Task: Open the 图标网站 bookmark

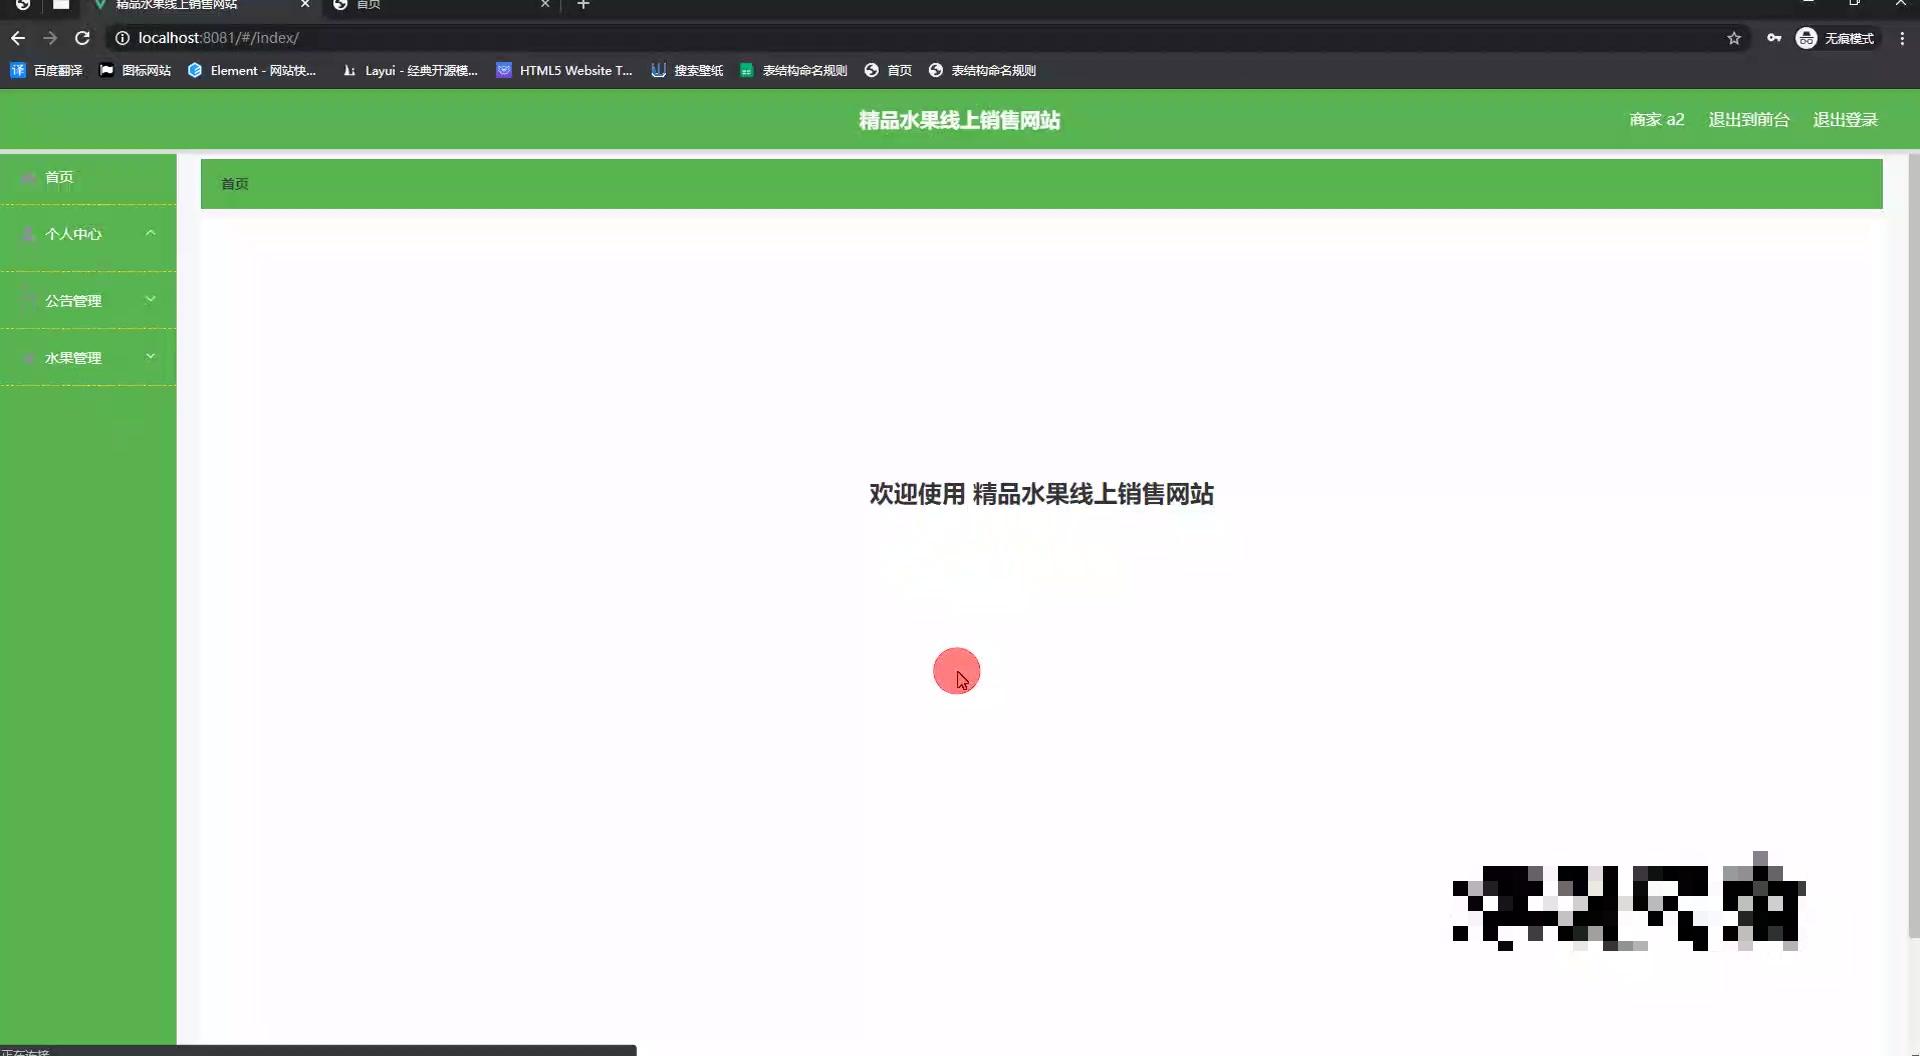Action: click(x=135, y=70)
